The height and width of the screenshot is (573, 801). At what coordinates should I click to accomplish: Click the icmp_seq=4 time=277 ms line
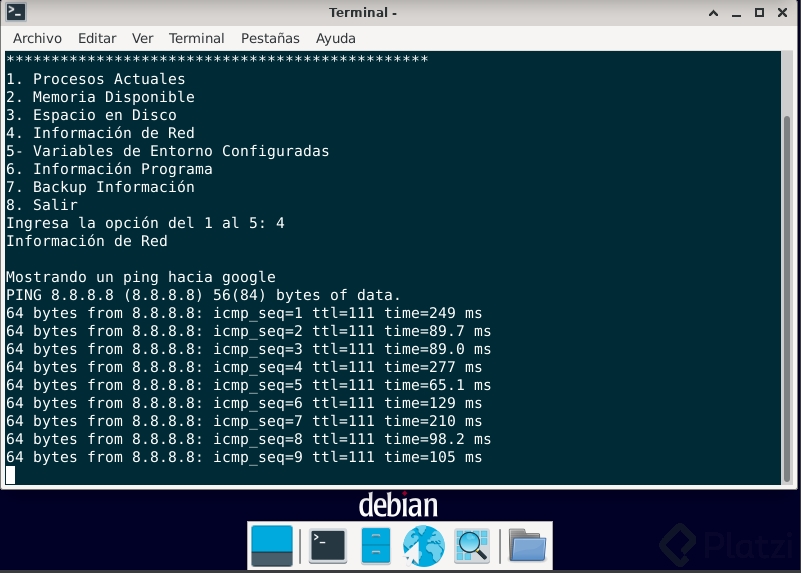[244, 367]
